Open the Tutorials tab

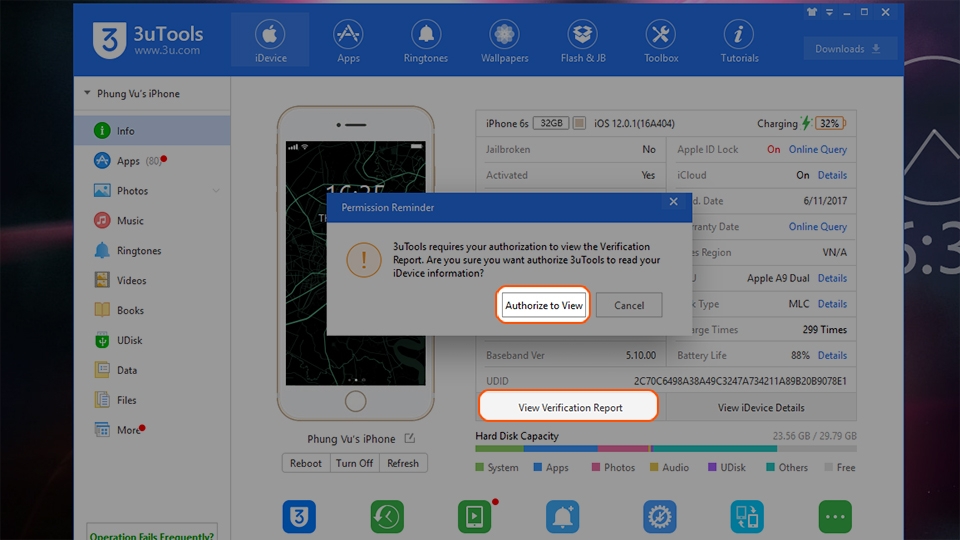[739, 40]
